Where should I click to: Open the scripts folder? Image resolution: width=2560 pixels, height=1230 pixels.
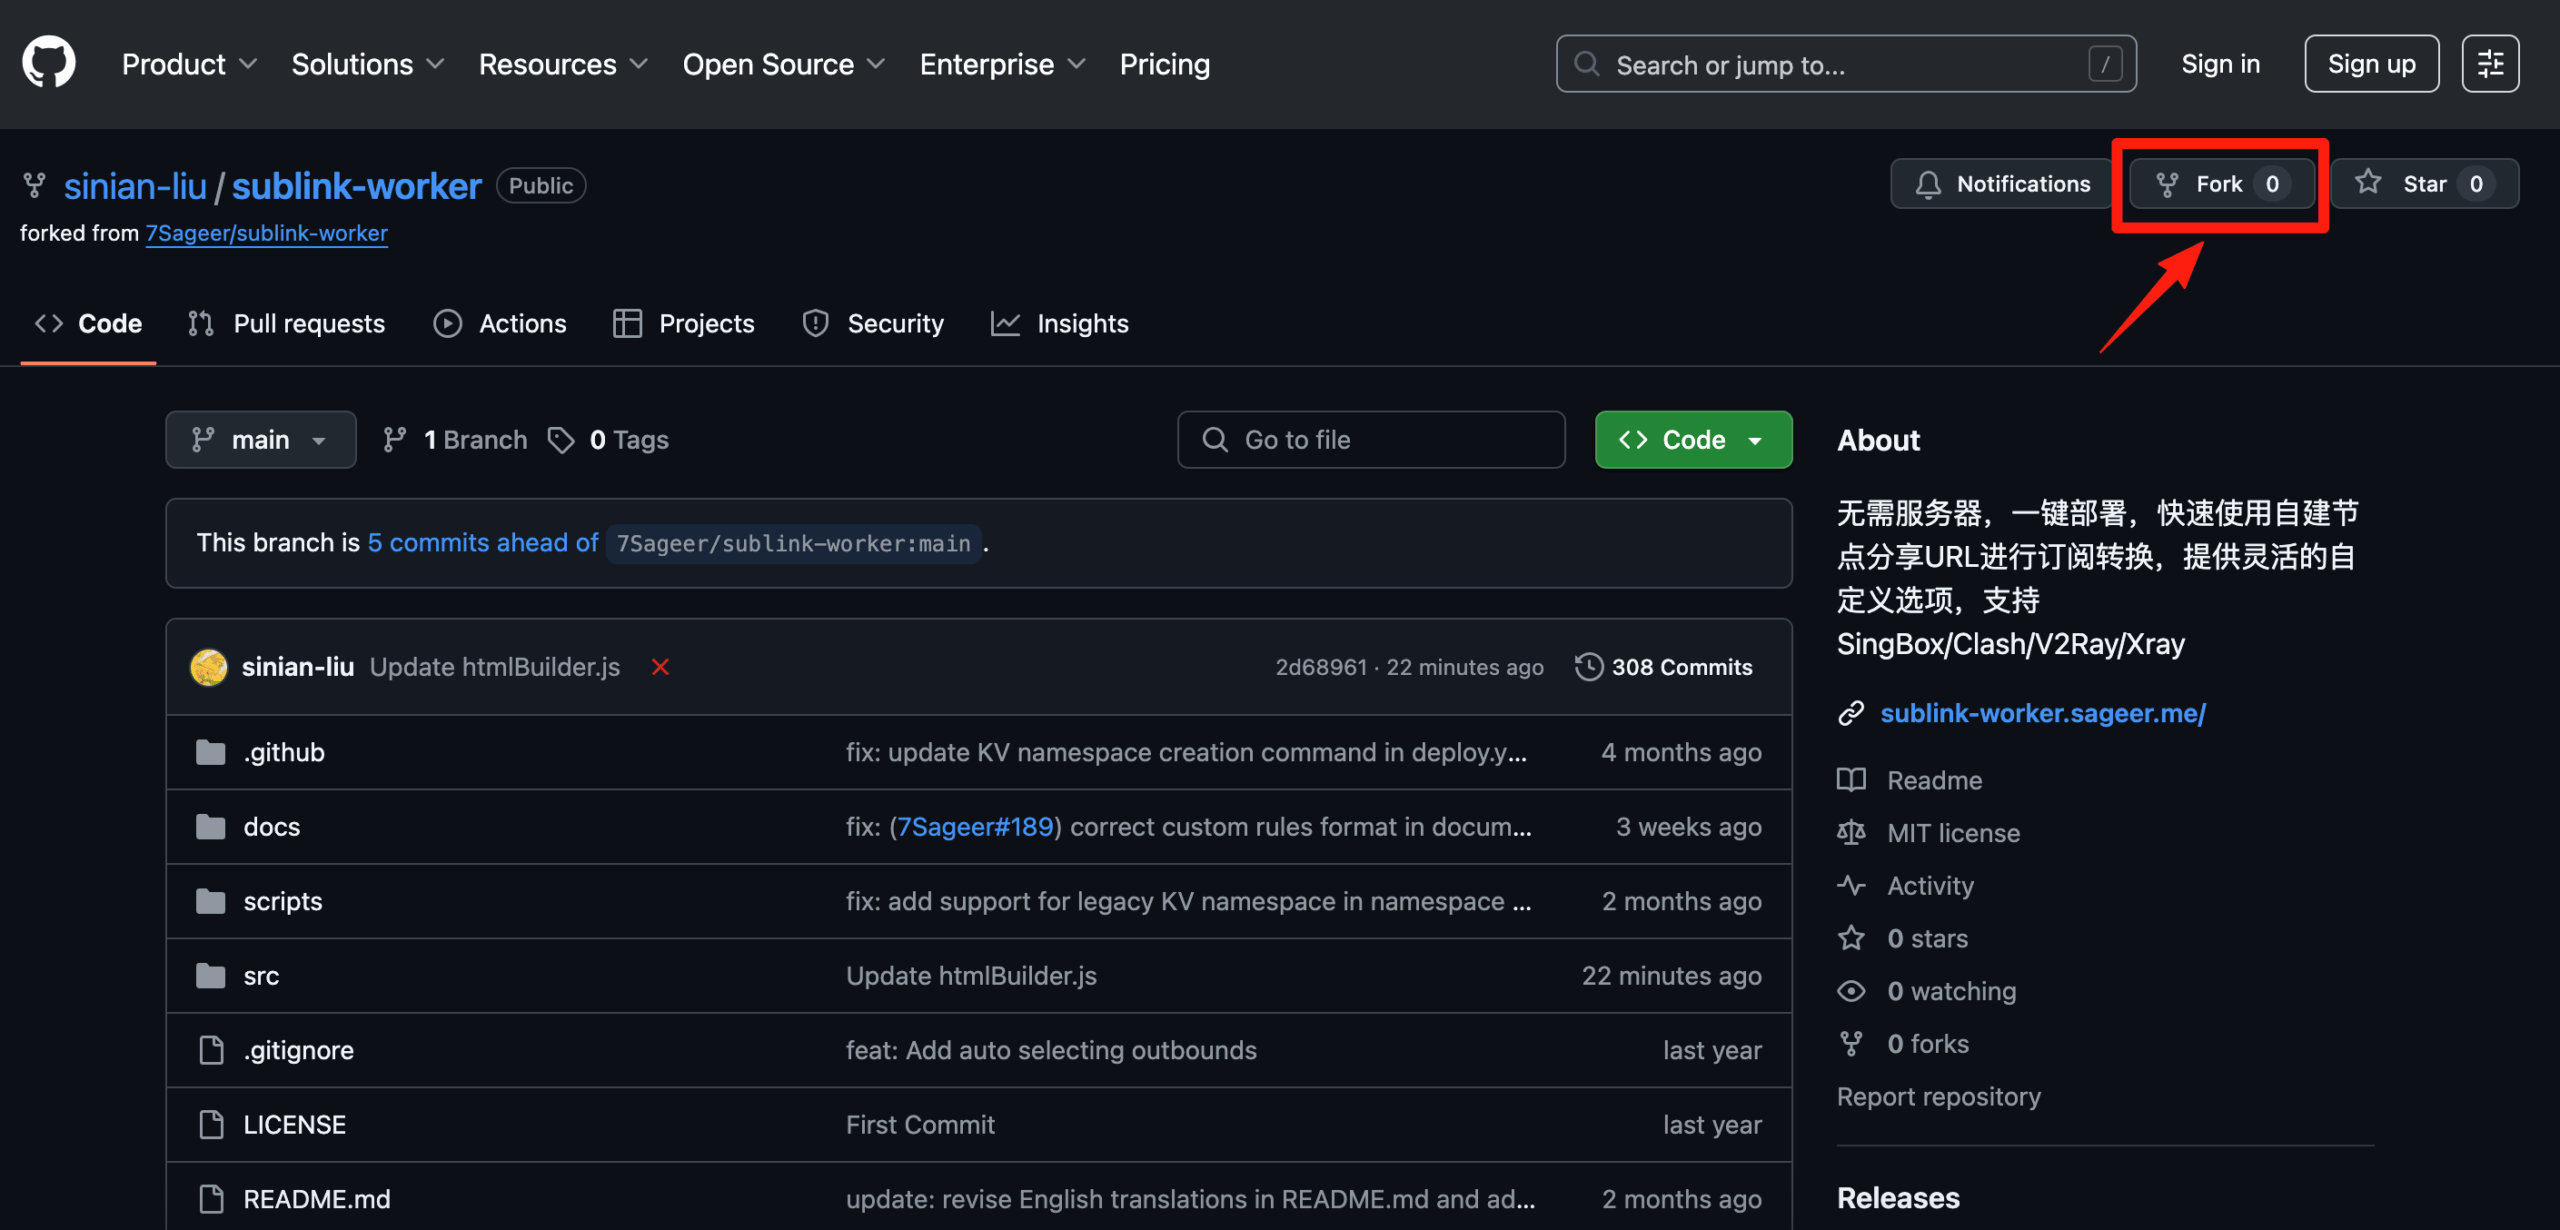(x=283, y=901)
